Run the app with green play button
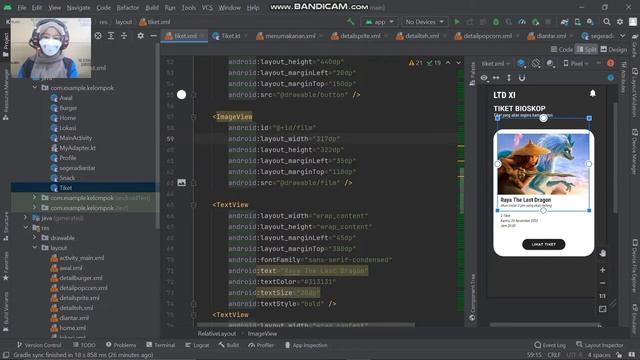Image resolution: width=640 pixels, height=360 pixels. coord(457,22)
